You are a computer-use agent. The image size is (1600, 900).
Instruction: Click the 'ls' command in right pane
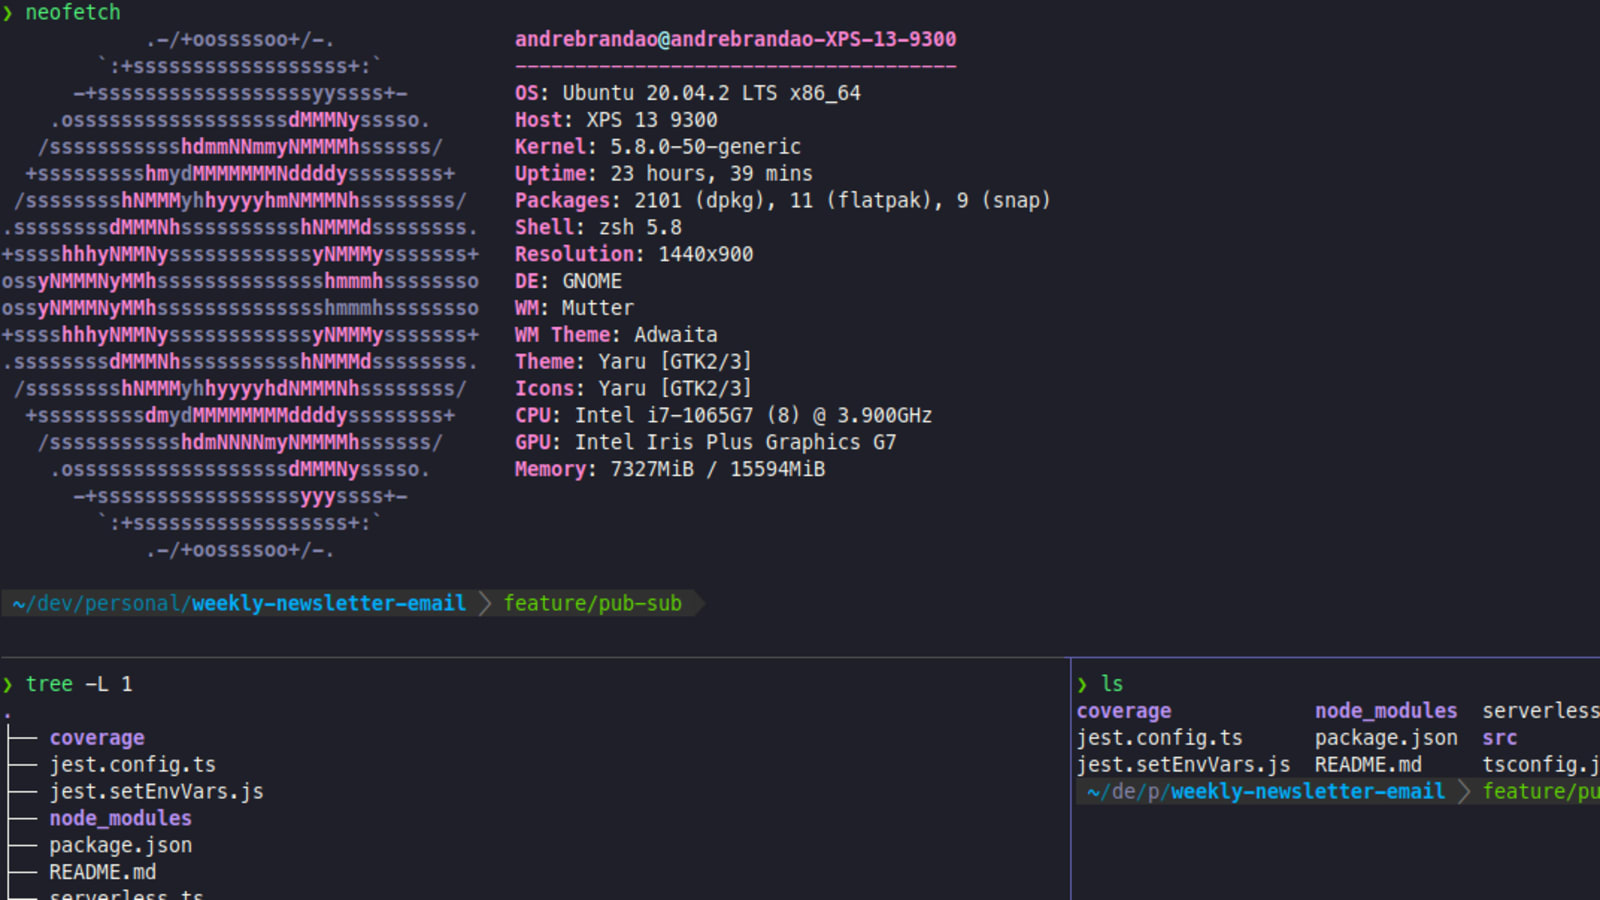tap(1112, 685)
